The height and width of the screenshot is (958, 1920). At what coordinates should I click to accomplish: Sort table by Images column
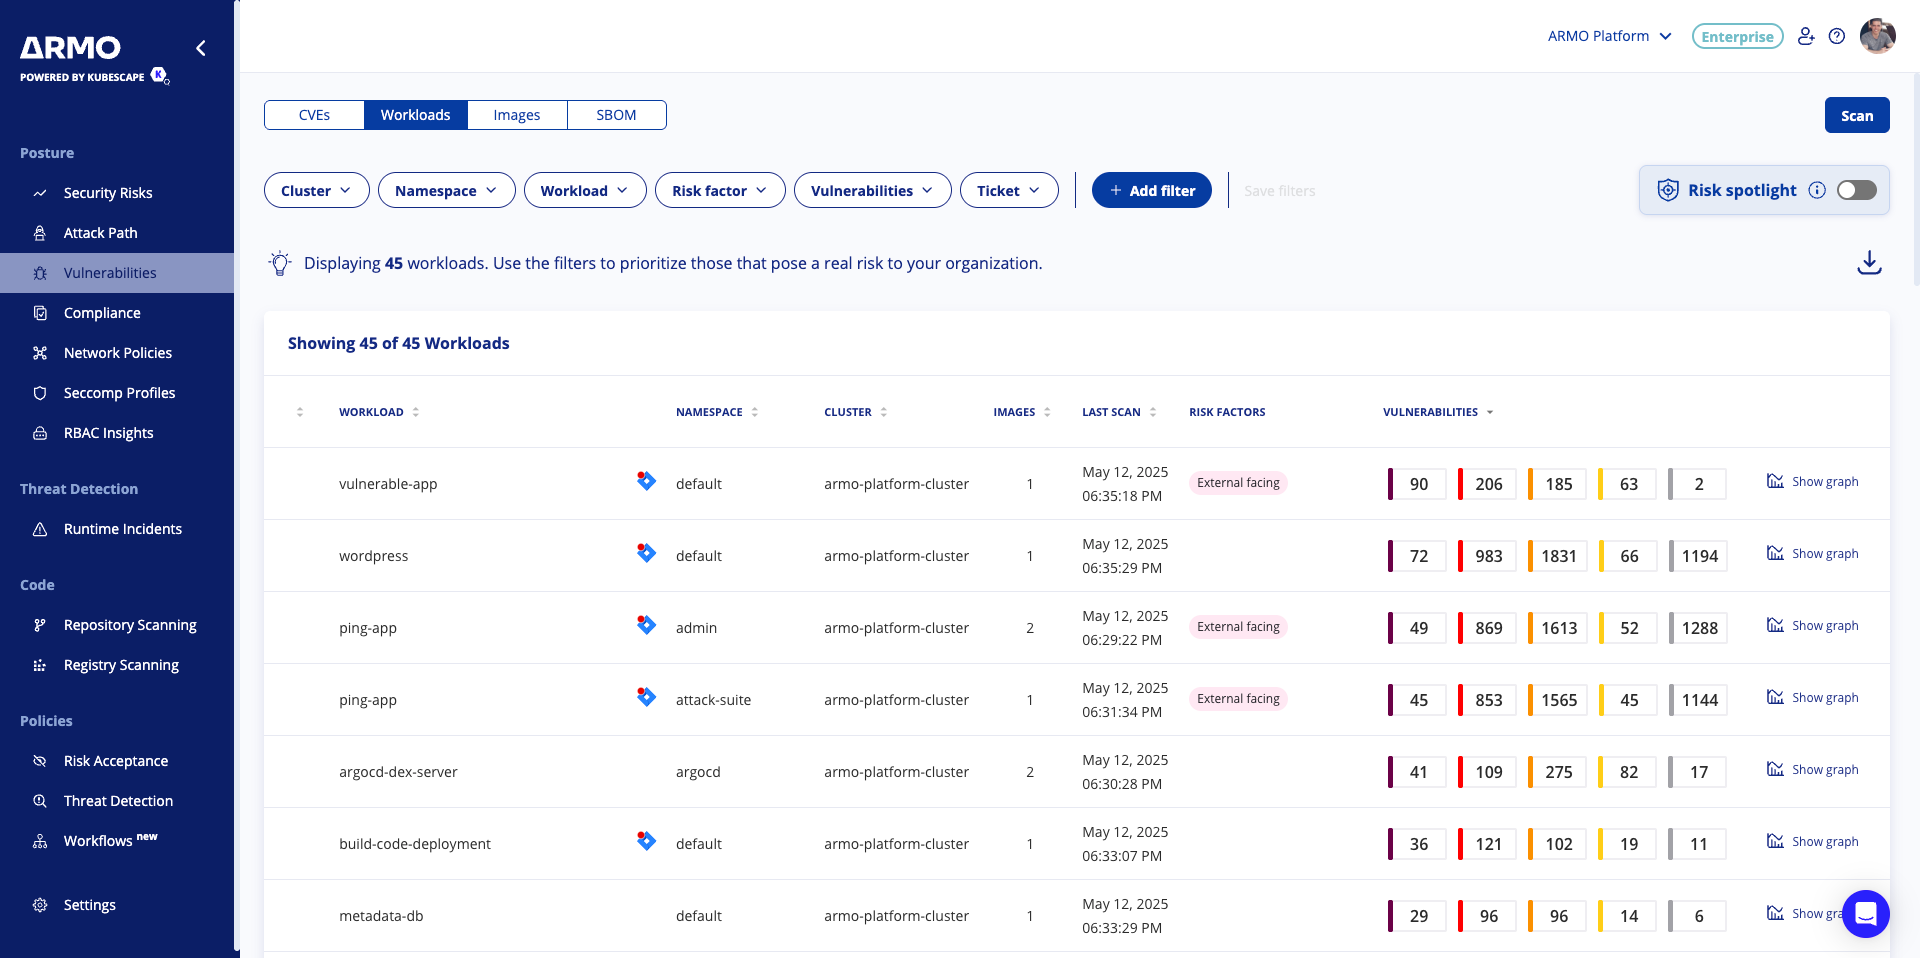1022,412
